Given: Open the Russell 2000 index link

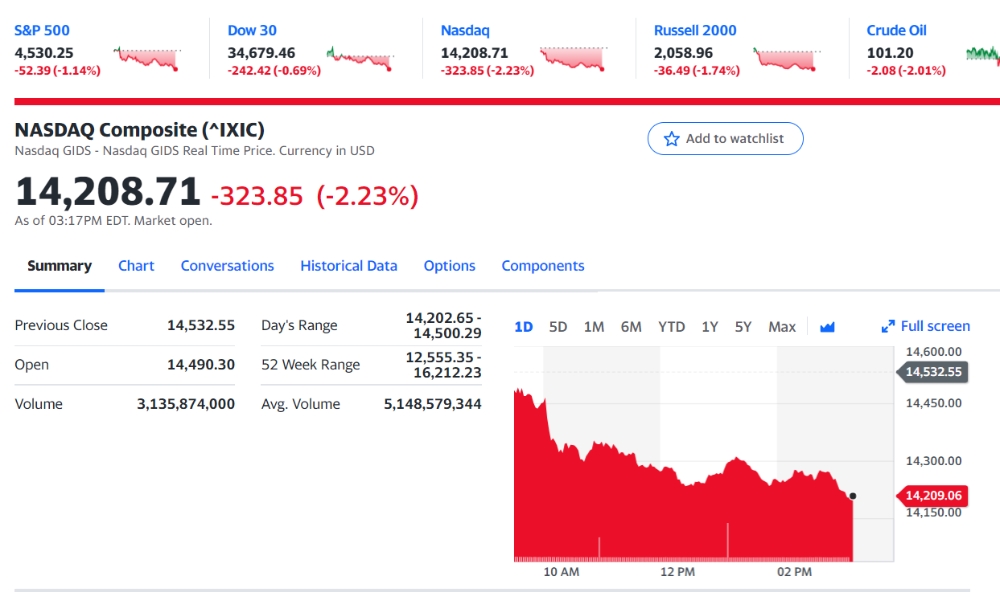Looking at the screenshot, I should point(695,31).
